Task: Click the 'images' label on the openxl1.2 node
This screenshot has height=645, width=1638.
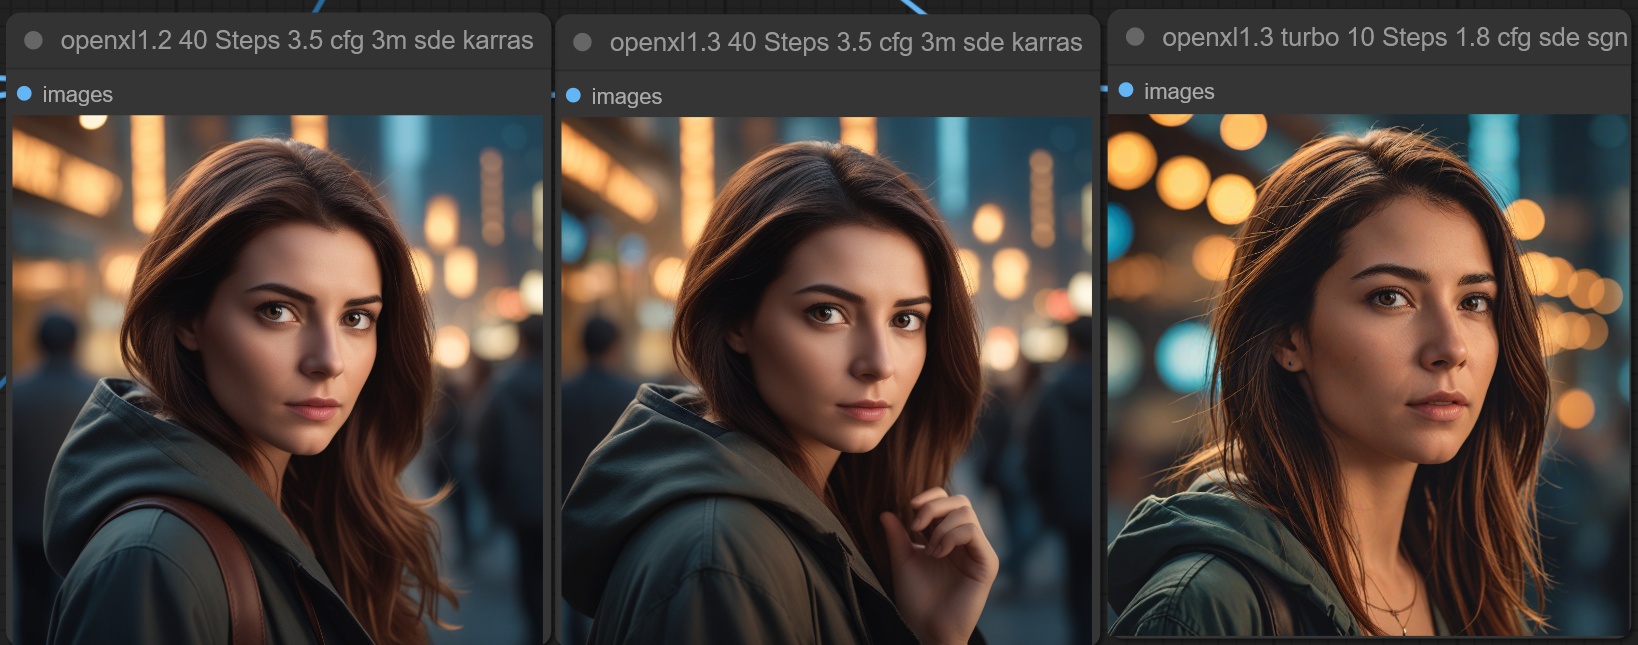Action: [78, 94]
